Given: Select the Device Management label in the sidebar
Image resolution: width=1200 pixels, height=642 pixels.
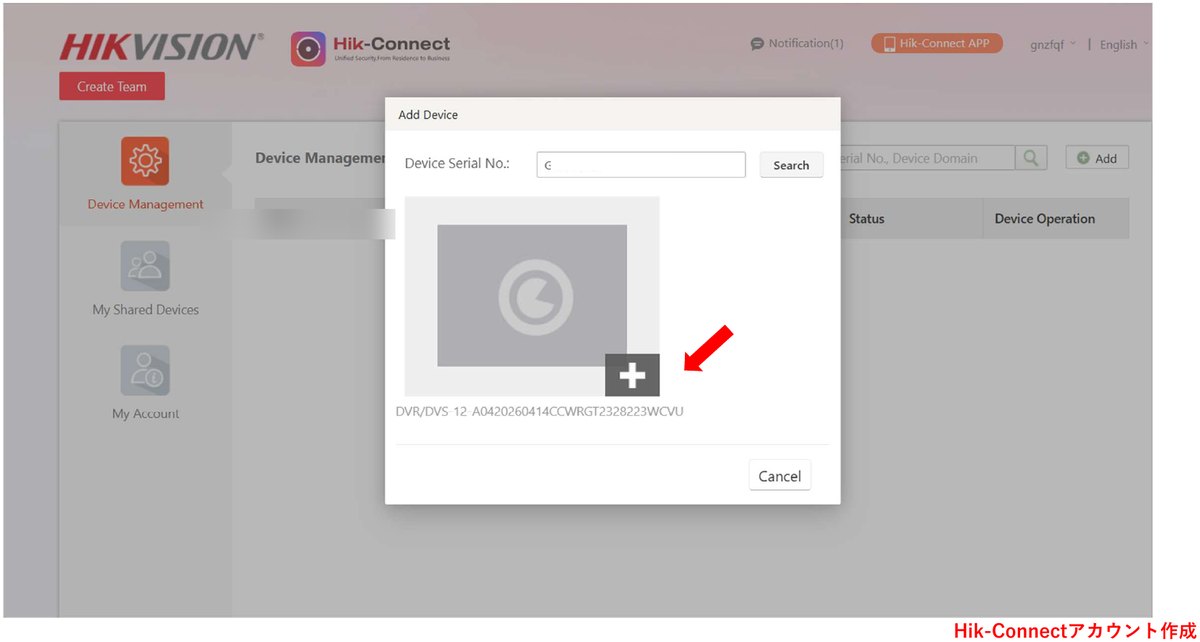Looking at the screenshot, I should [145, 204].
